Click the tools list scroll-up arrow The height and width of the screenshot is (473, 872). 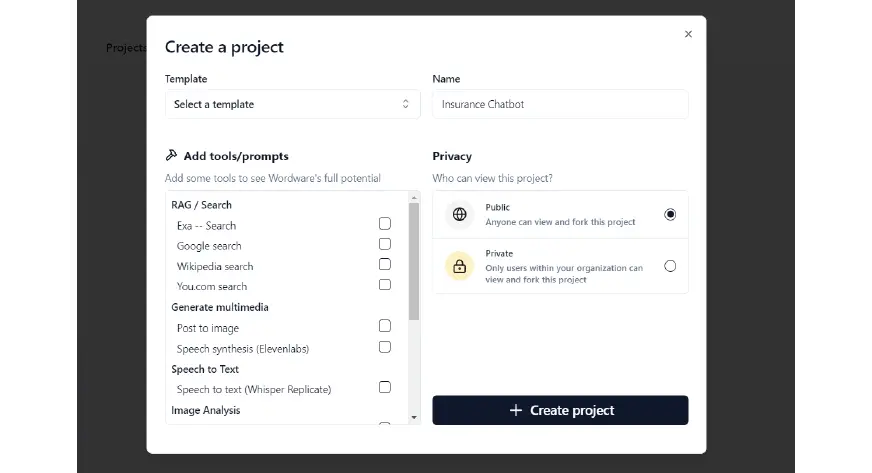414,198
